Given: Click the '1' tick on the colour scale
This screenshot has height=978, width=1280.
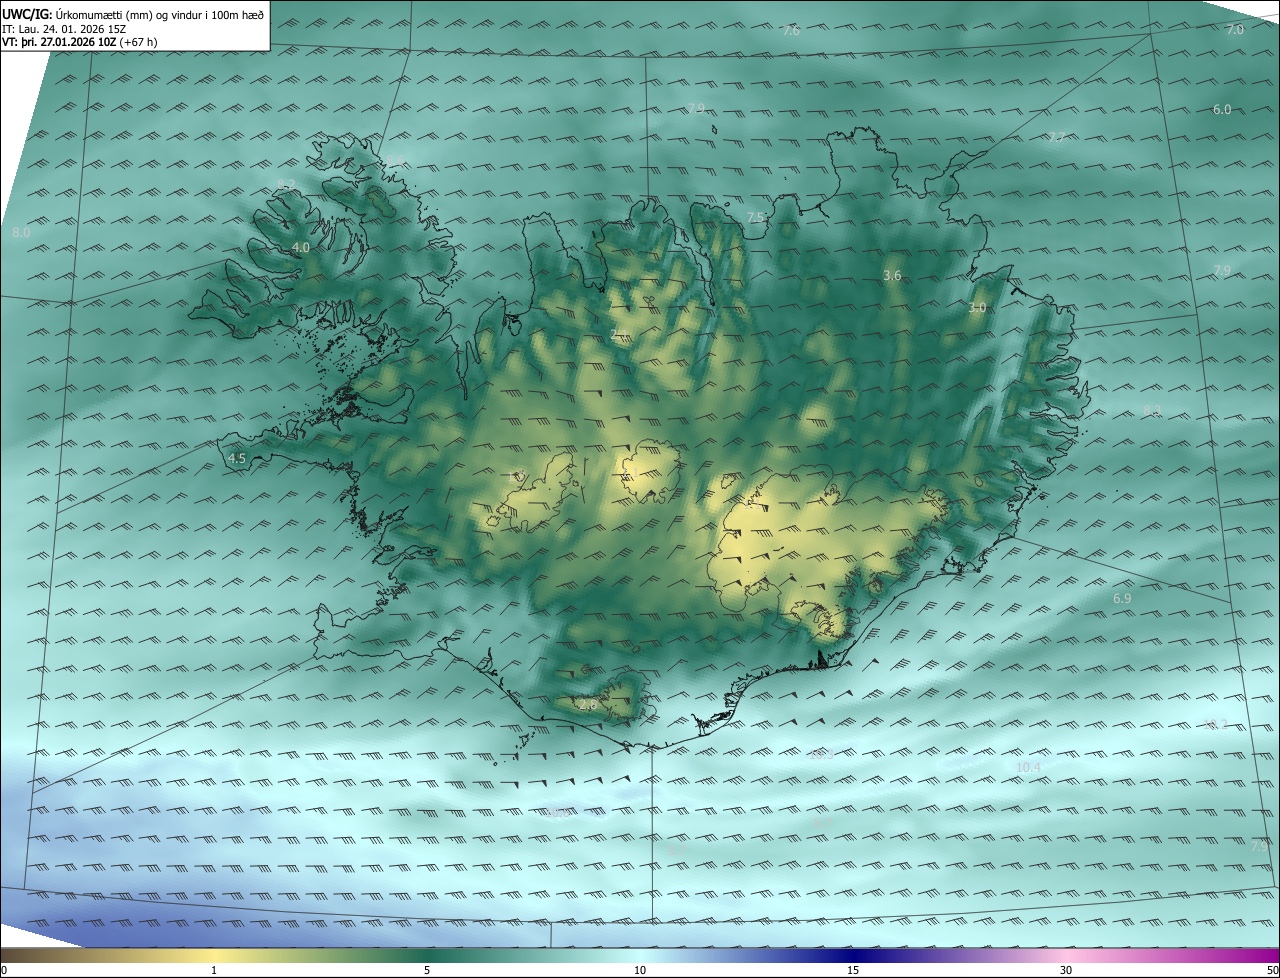Looking at the screenshot, I should (214, 970).
